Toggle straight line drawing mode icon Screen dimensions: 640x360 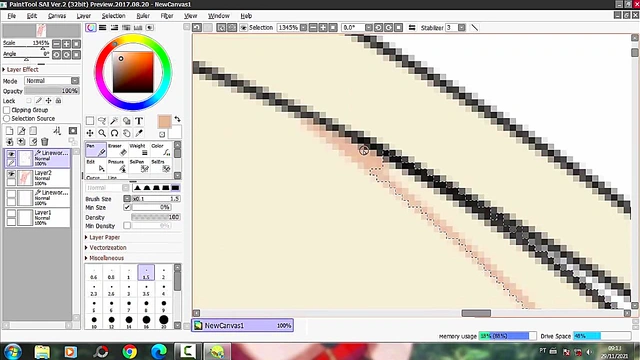click(x=474, y=27)
